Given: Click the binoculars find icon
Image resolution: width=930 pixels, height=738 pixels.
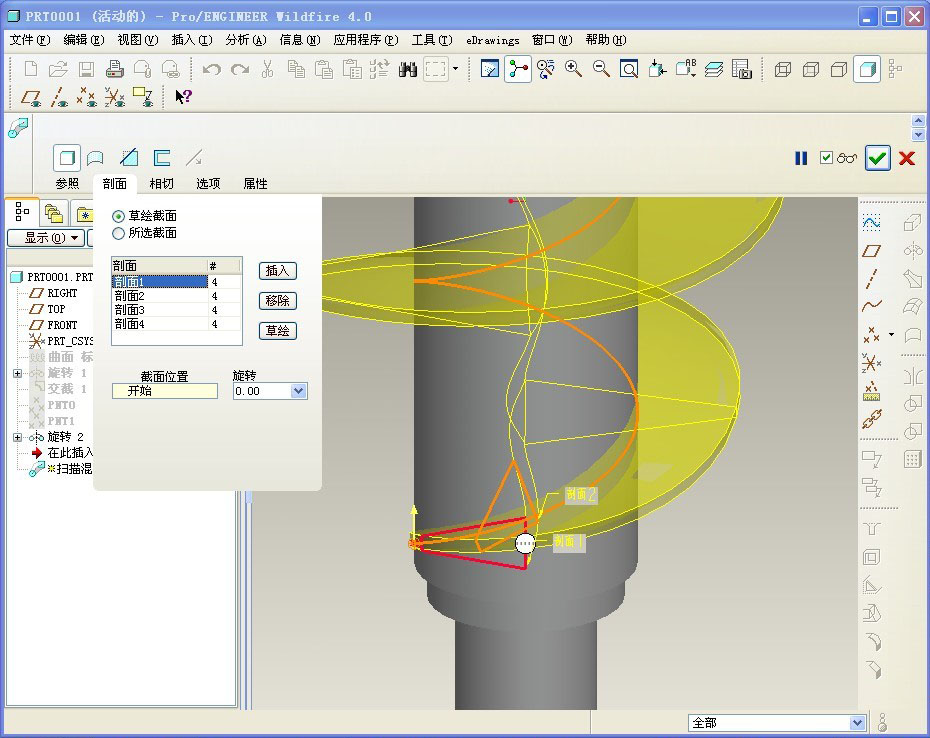Looking at the screenshot, I should (407, 69).
